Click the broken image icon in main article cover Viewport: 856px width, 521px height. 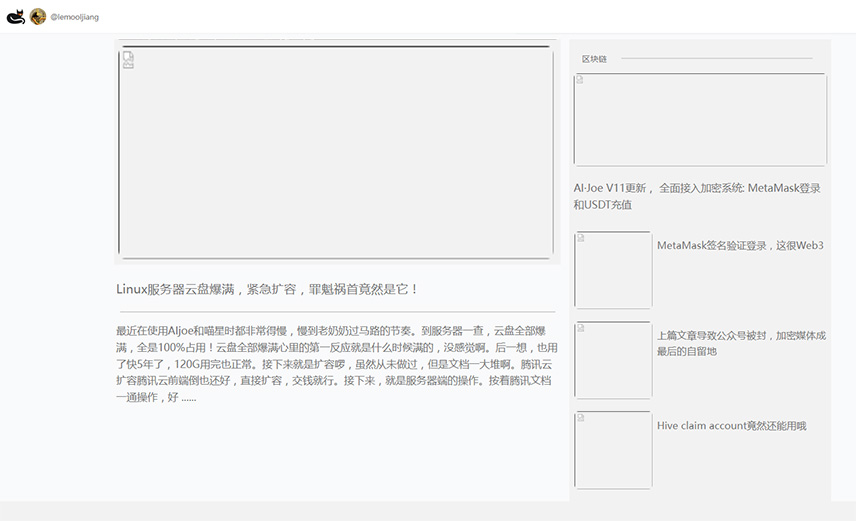(x=128, y=60)
